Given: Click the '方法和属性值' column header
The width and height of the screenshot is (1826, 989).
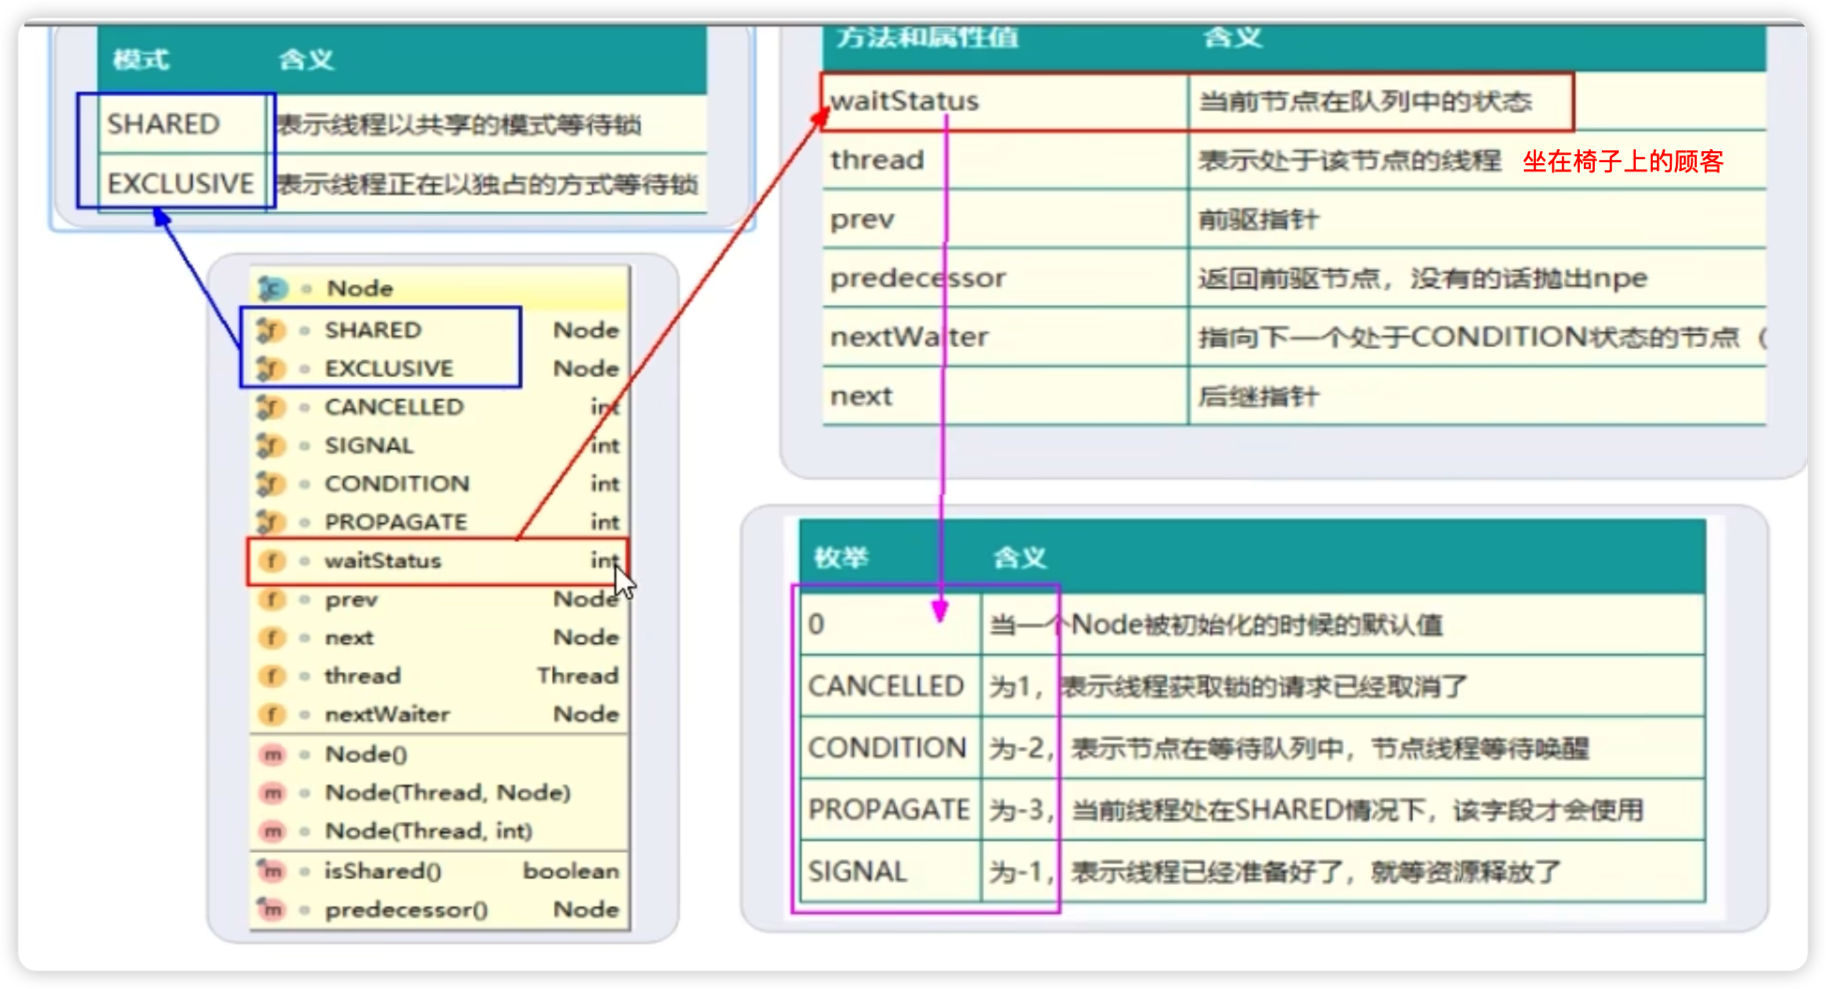Looking at the screenshot, I should pos(927,38).
